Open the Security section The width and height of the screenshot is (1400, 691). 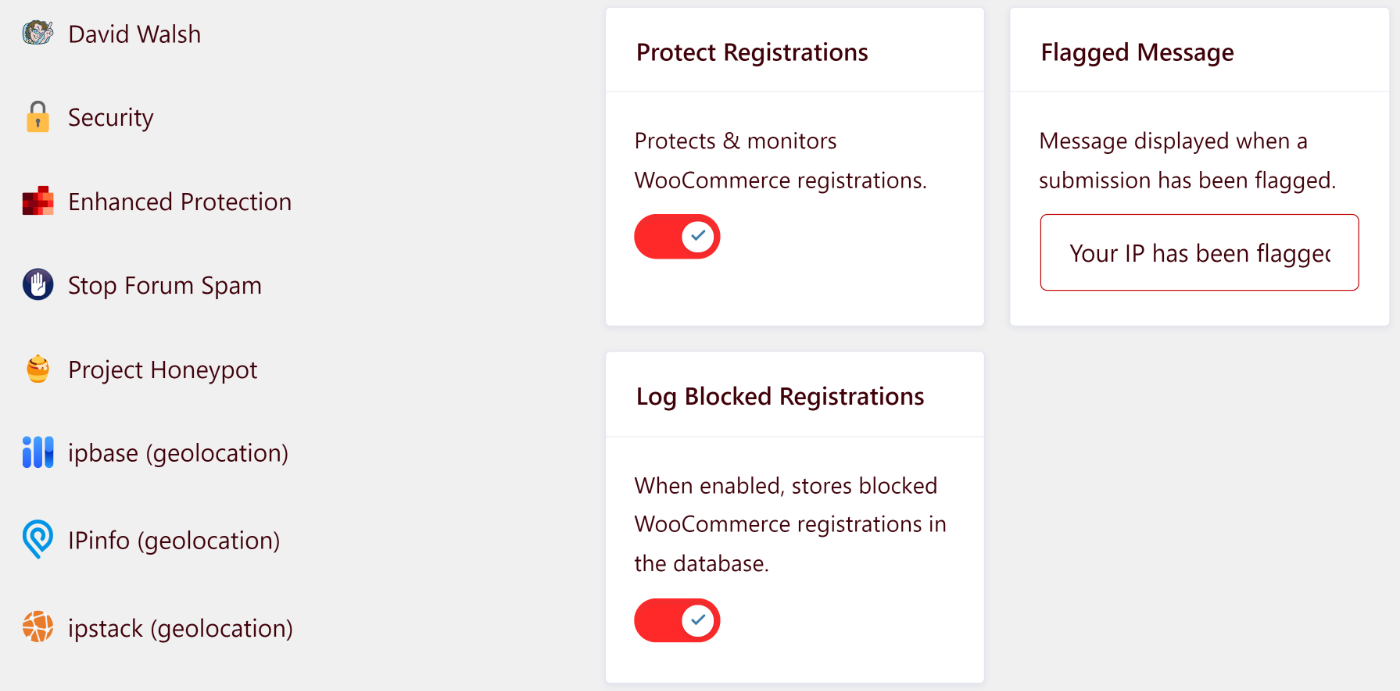[x=110, y=117]
